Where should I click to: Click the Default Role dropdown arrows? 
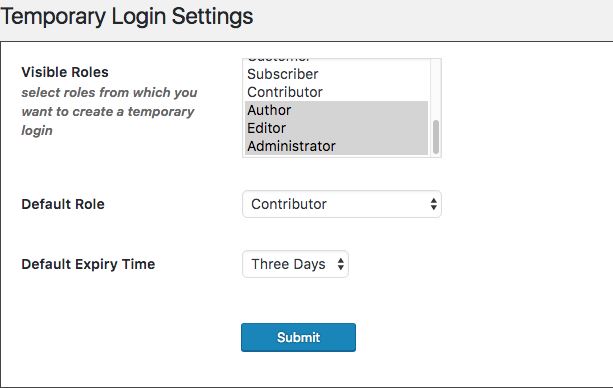434,204
